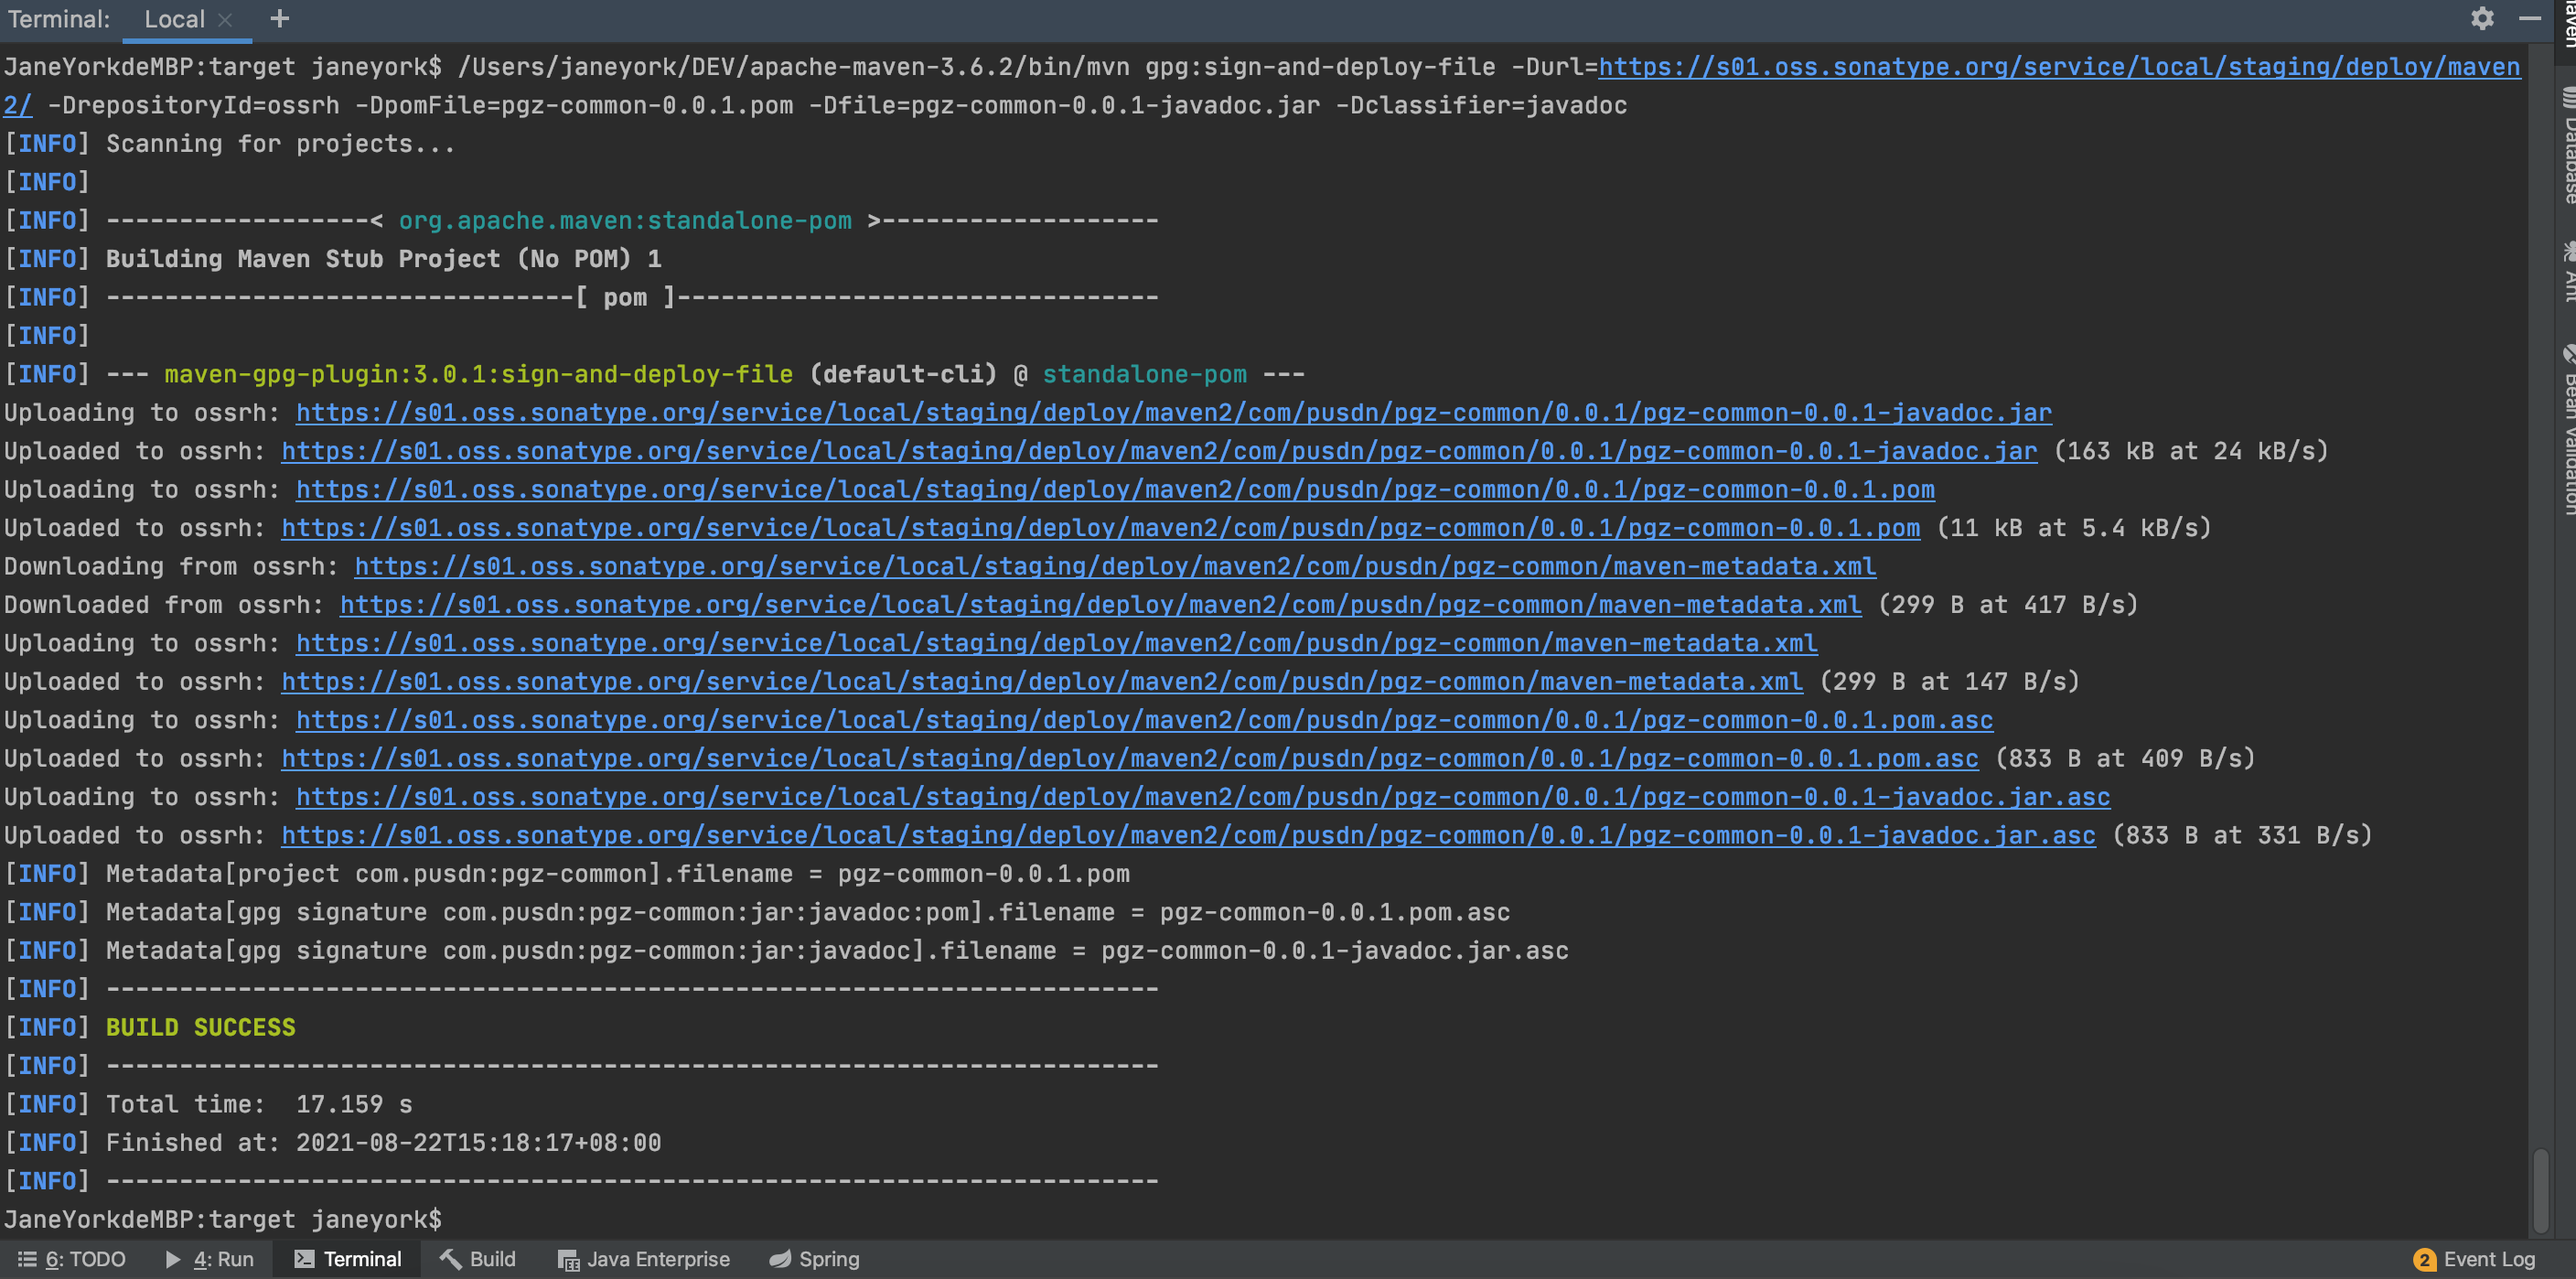The height and width of the screenshot is (1279, 2576).
Task: Open the uploaded pgz-common-0.0.1.pom.asc link
Action: point(1129,759)
